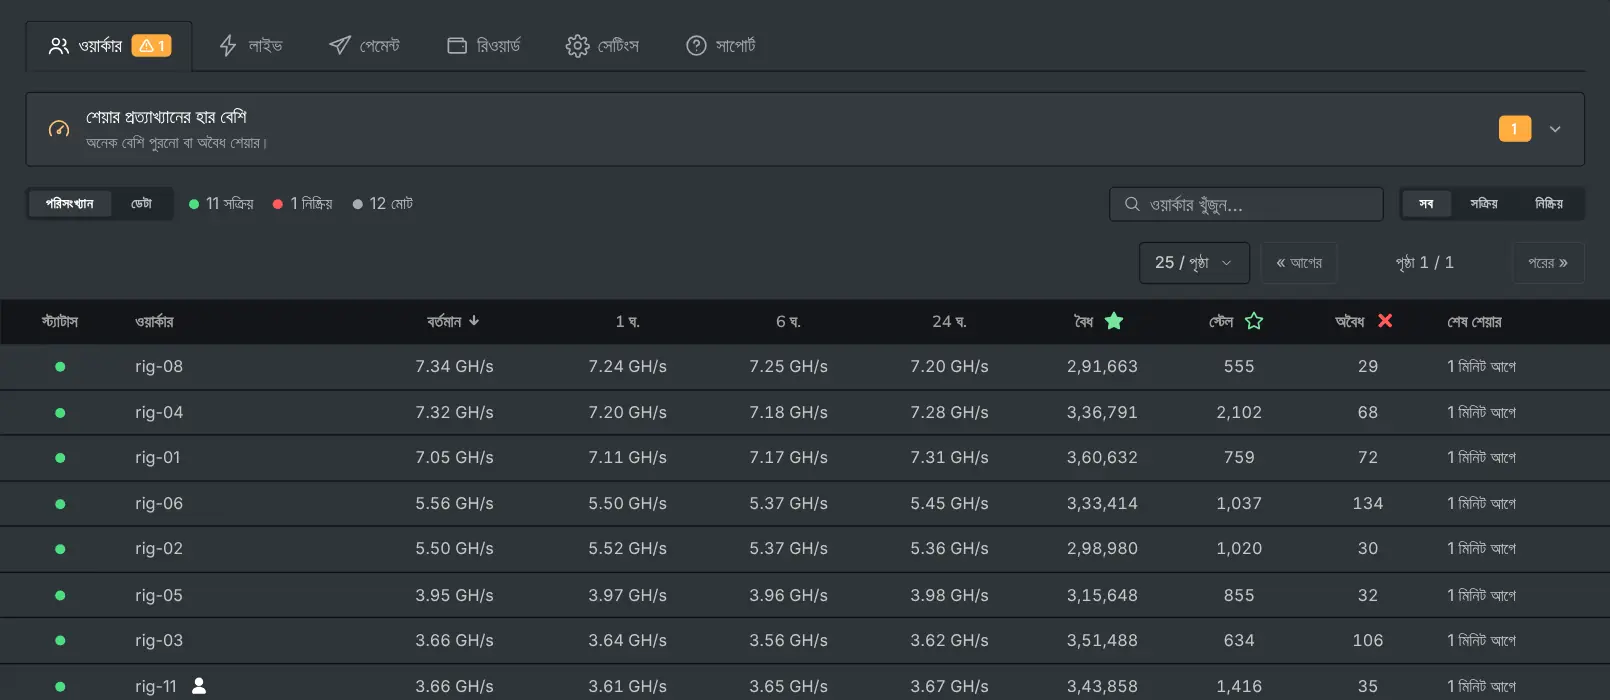Open the ওয়ার্কার tab
This screenshot has width=1610, height=700.
109,46
